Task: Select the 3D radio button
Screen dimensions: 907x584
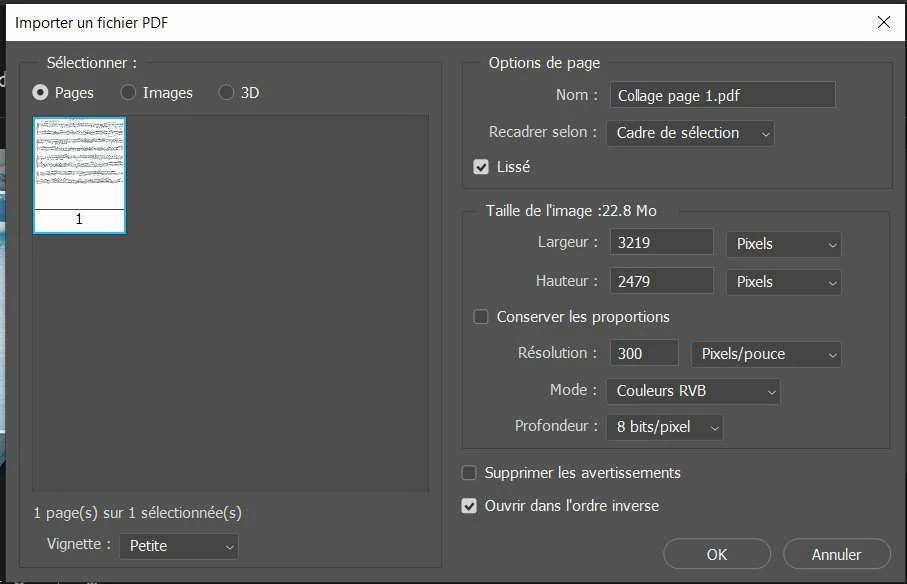Action: pos(226,93)
